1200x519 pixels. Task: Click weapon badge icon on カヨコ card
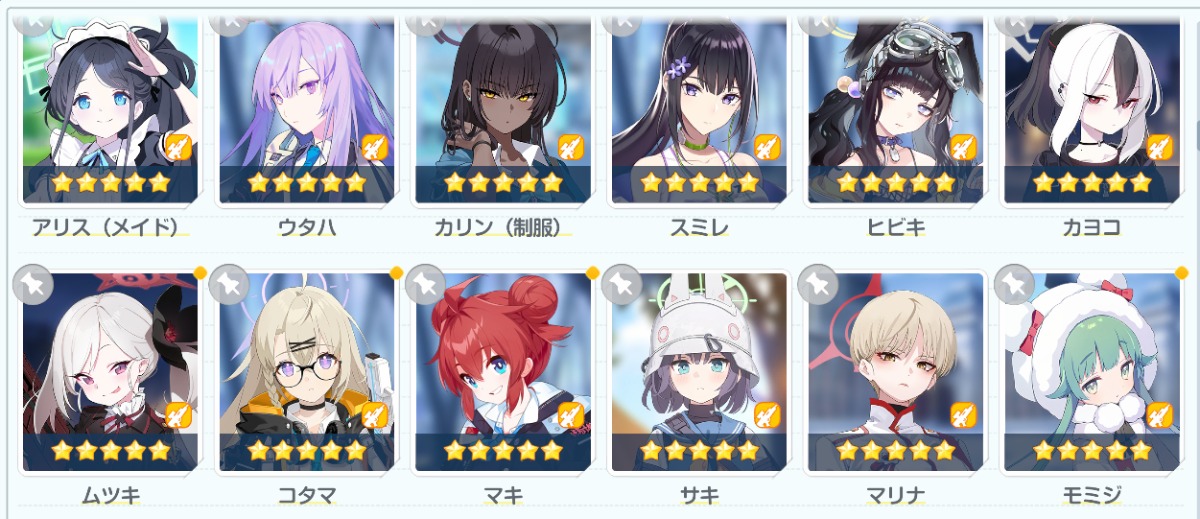pos(1160,147)
